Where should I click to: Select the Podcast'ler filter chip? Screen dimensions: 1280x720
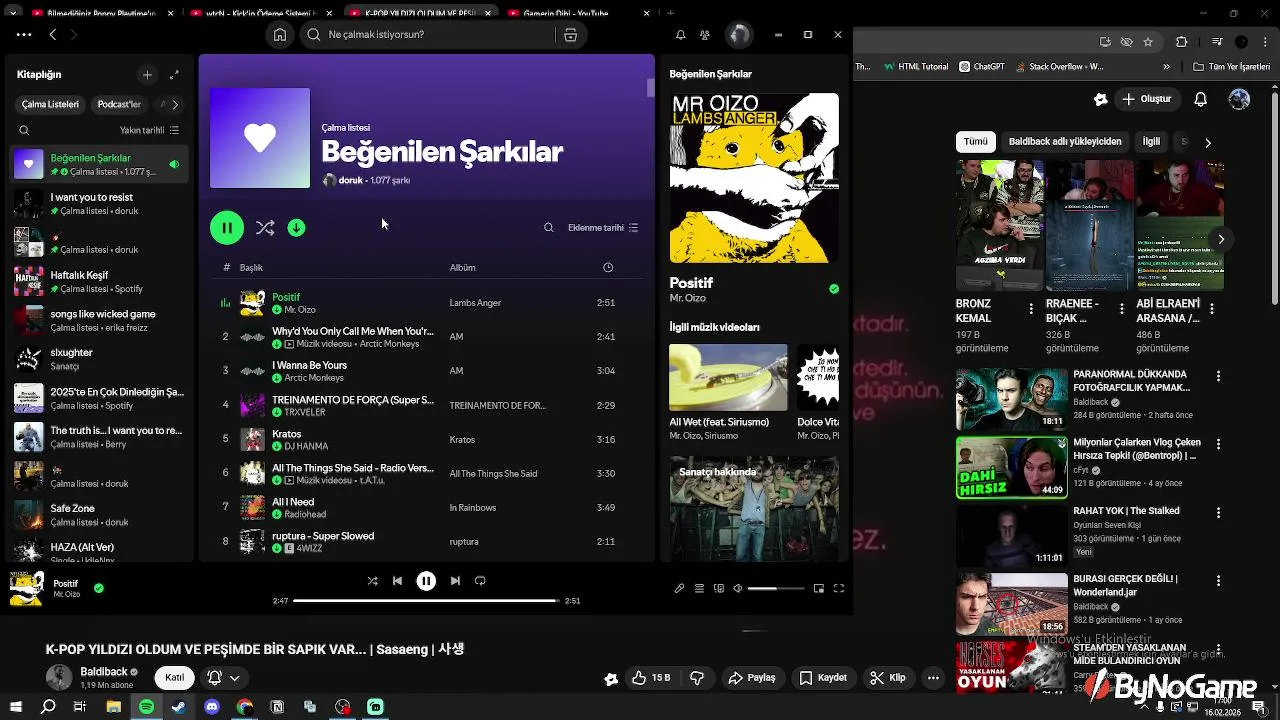[119, 104]
